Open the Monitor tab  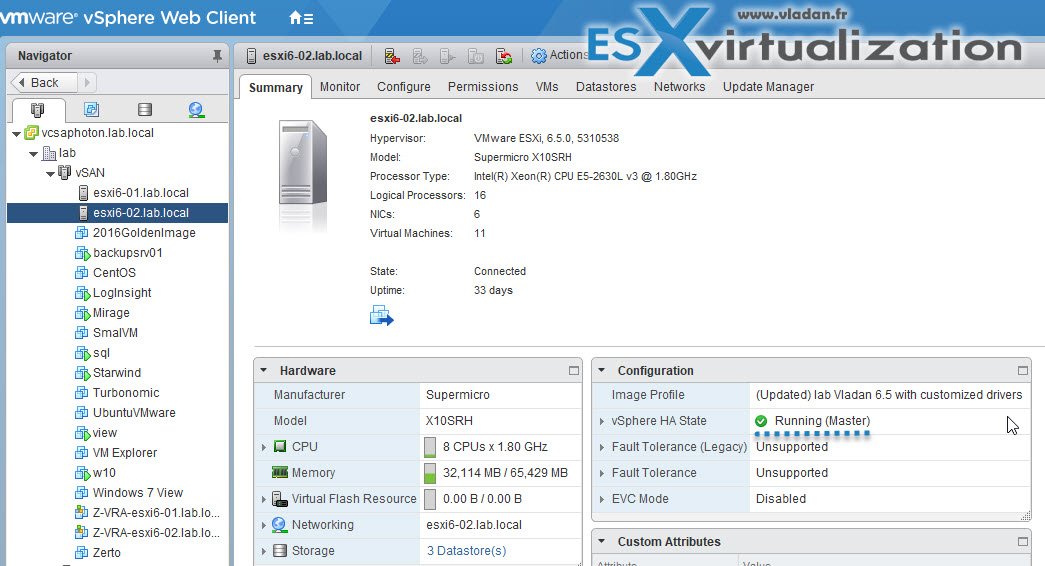coord(340,87)
